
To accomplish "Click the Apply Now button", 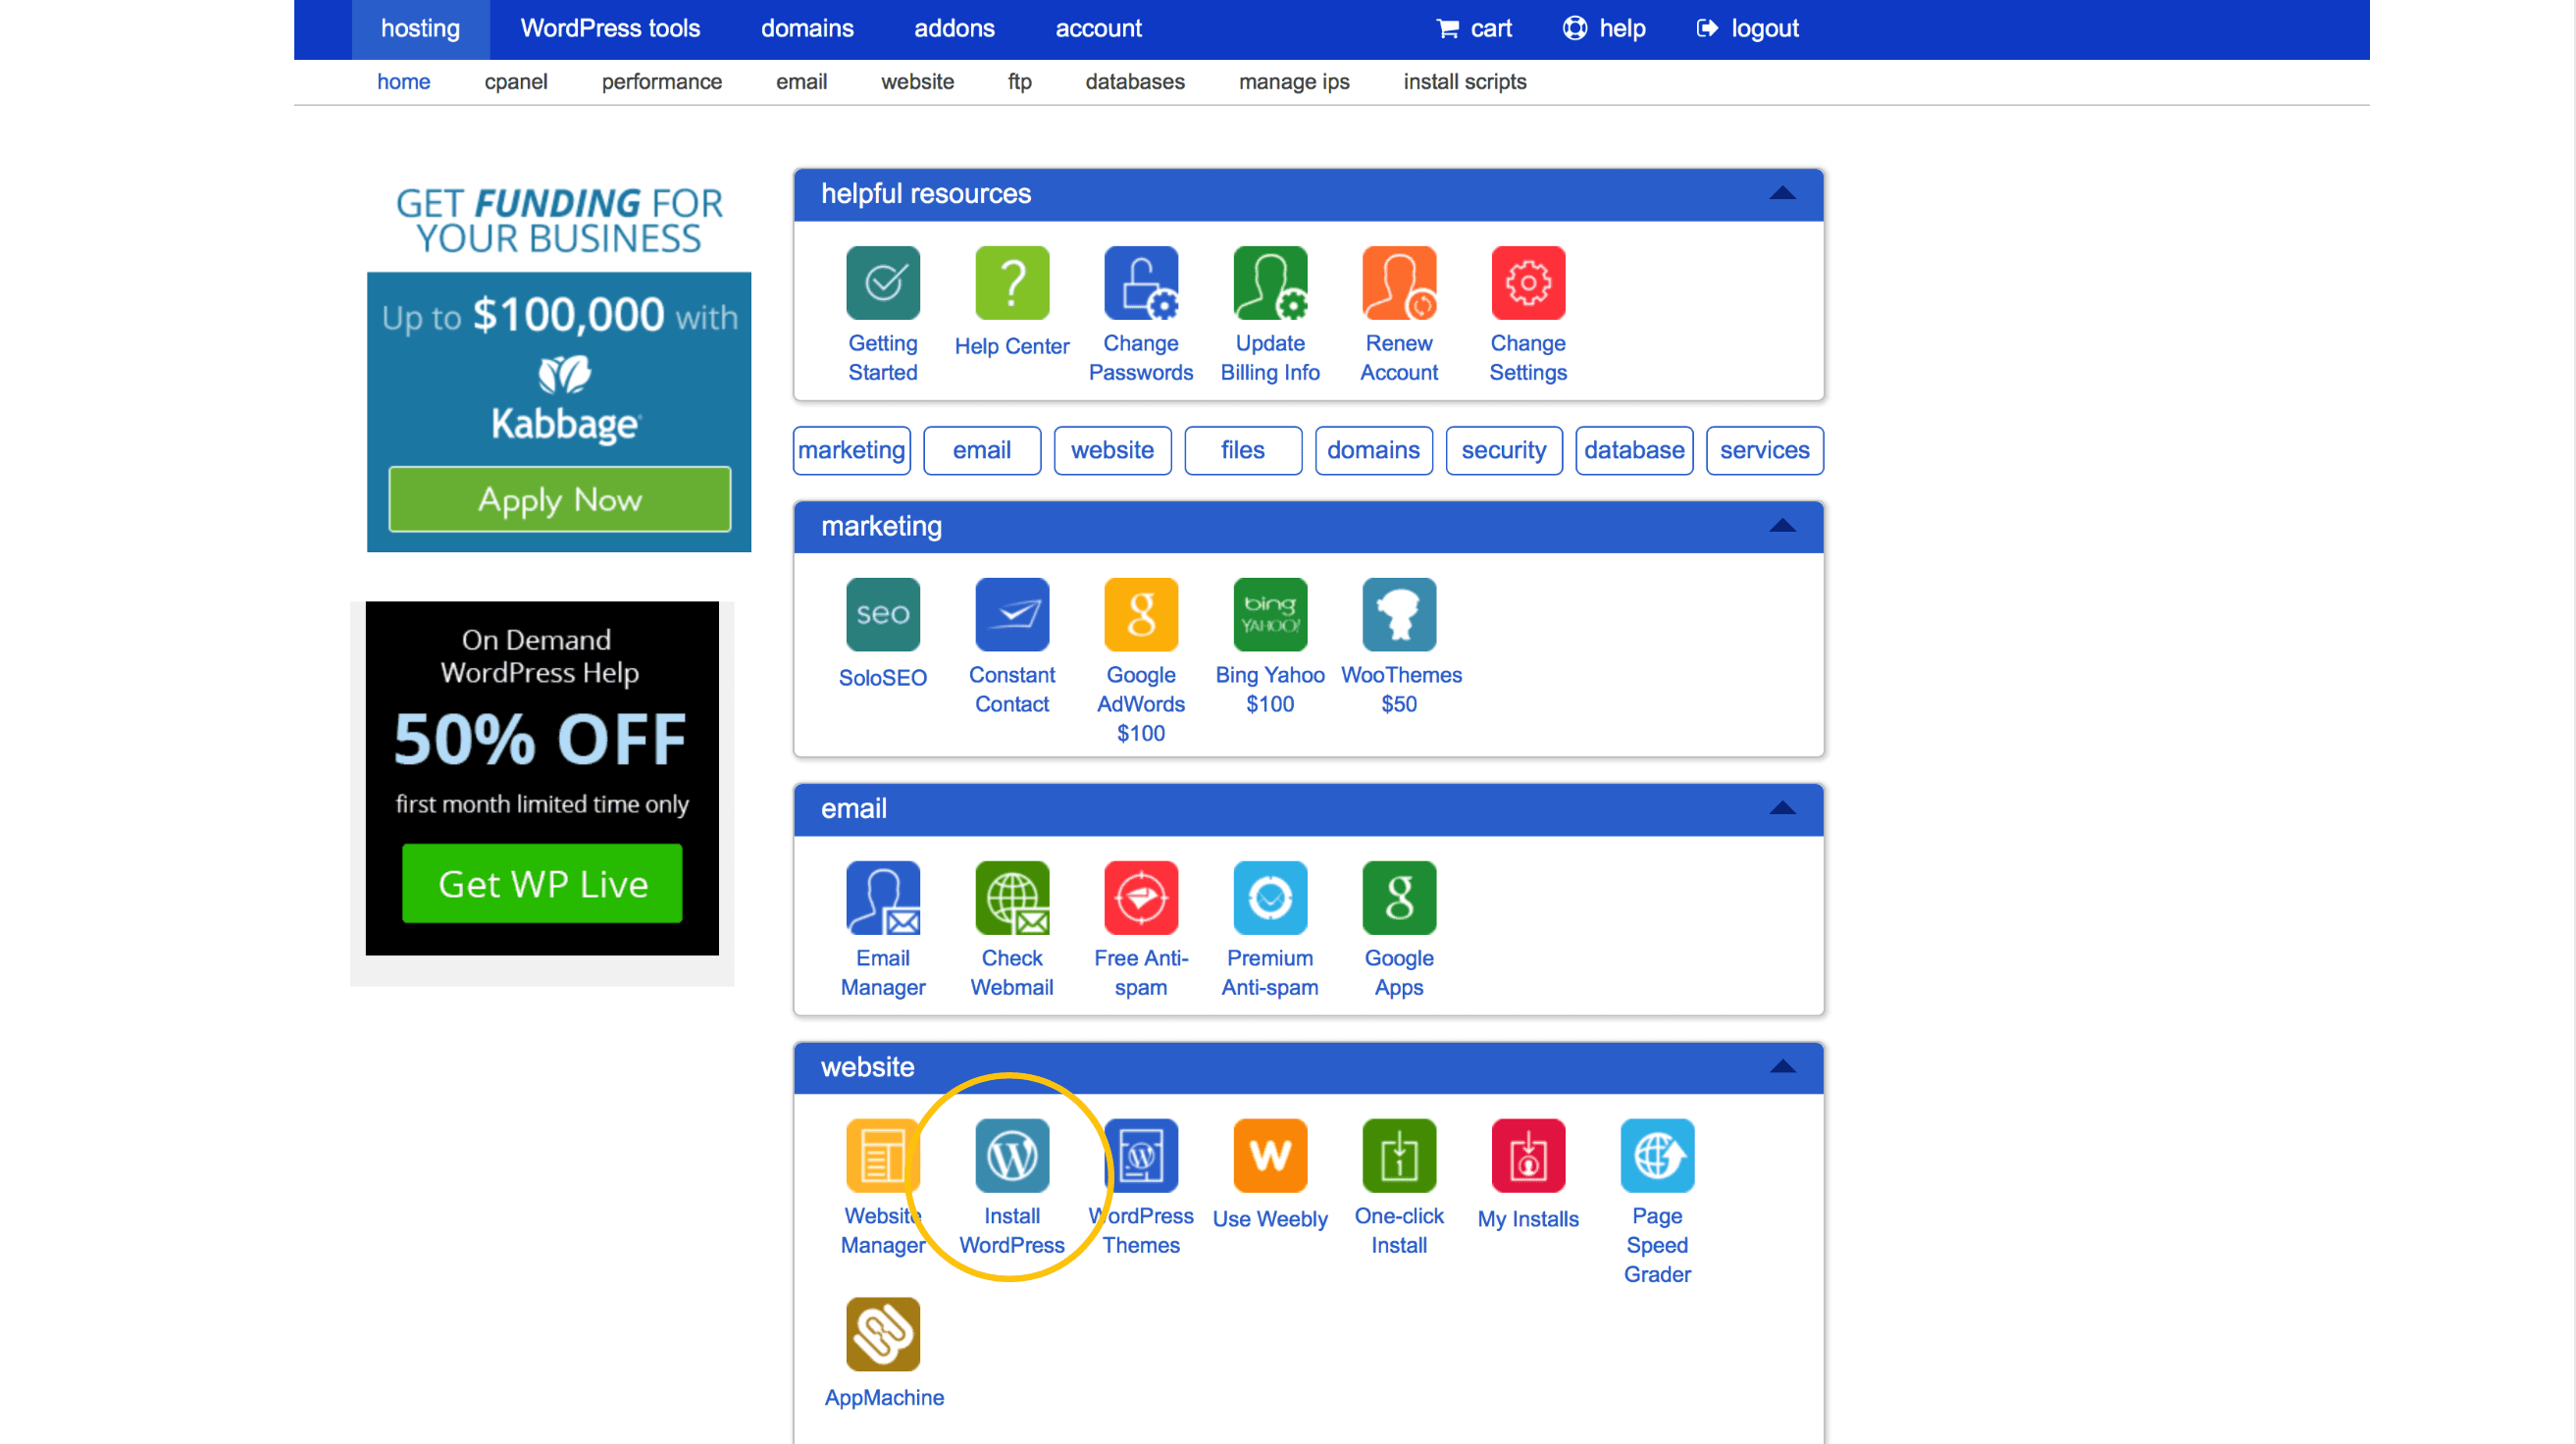I will click(x=557, y=499).
